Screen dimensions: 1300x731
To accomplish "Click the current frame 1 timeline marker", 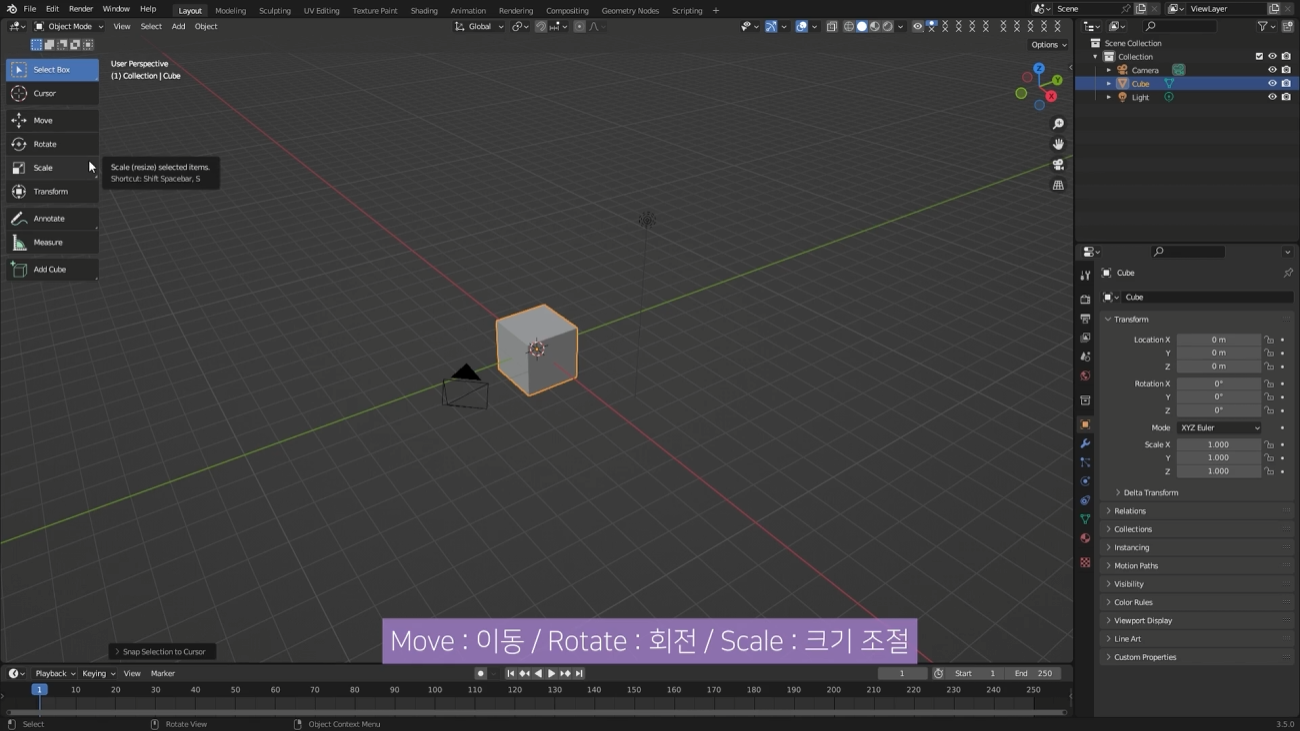I will pos(39,690).
